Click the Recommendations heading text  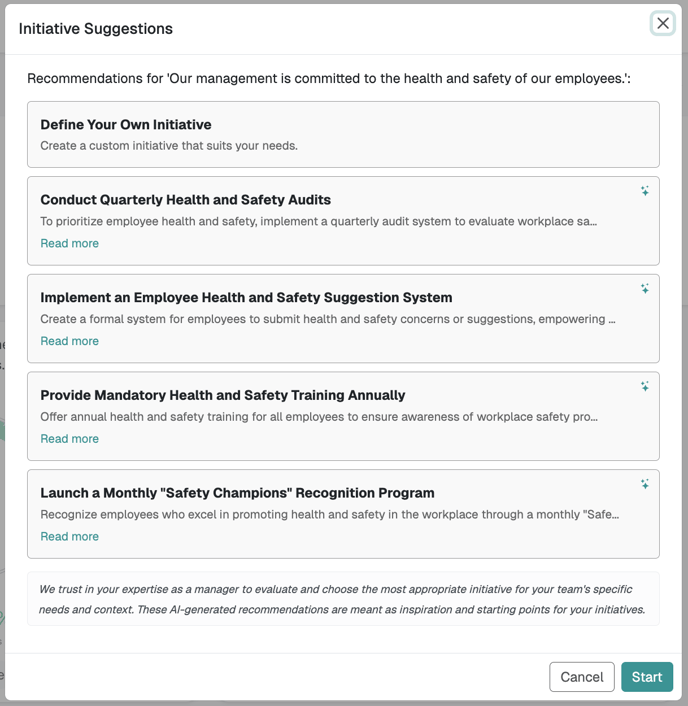click(x=329, y=78)
